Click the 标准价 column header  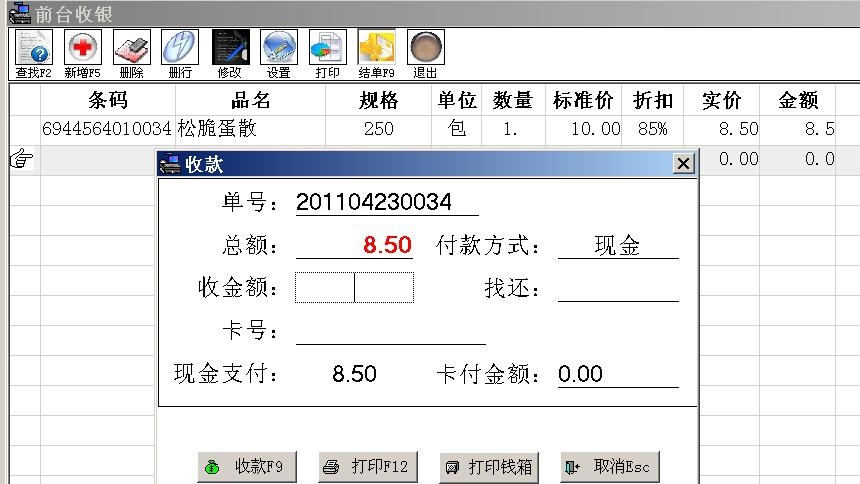(583, 100)
